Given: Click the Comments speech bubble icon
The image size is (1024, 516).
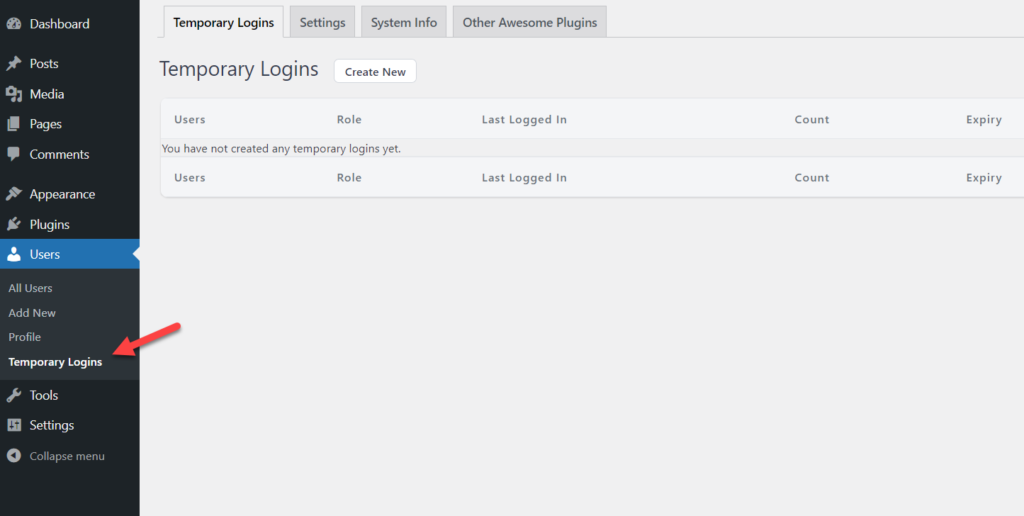Looking at the screenshot, I should pyautogui.click(x=14, y=154).
